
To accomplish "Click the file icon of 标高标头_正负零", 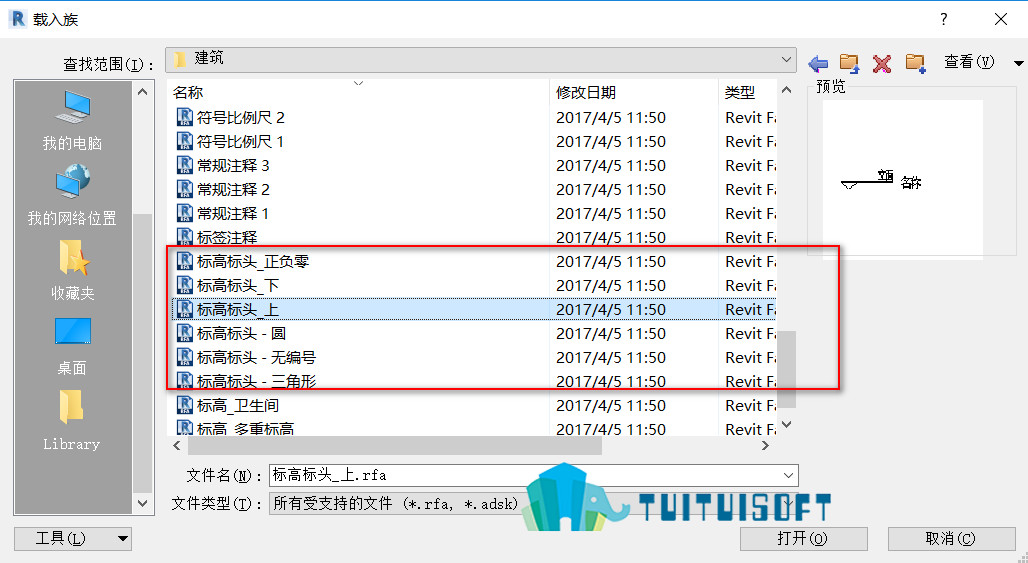I will [x=185, y=262].
